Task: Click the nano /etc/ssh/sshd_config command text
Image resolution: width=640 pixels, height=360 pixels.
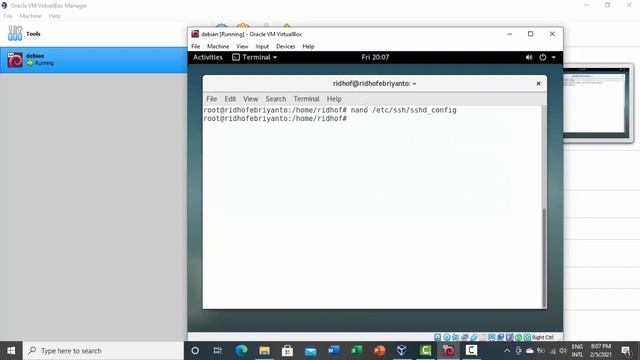Action: click(403, 110)
